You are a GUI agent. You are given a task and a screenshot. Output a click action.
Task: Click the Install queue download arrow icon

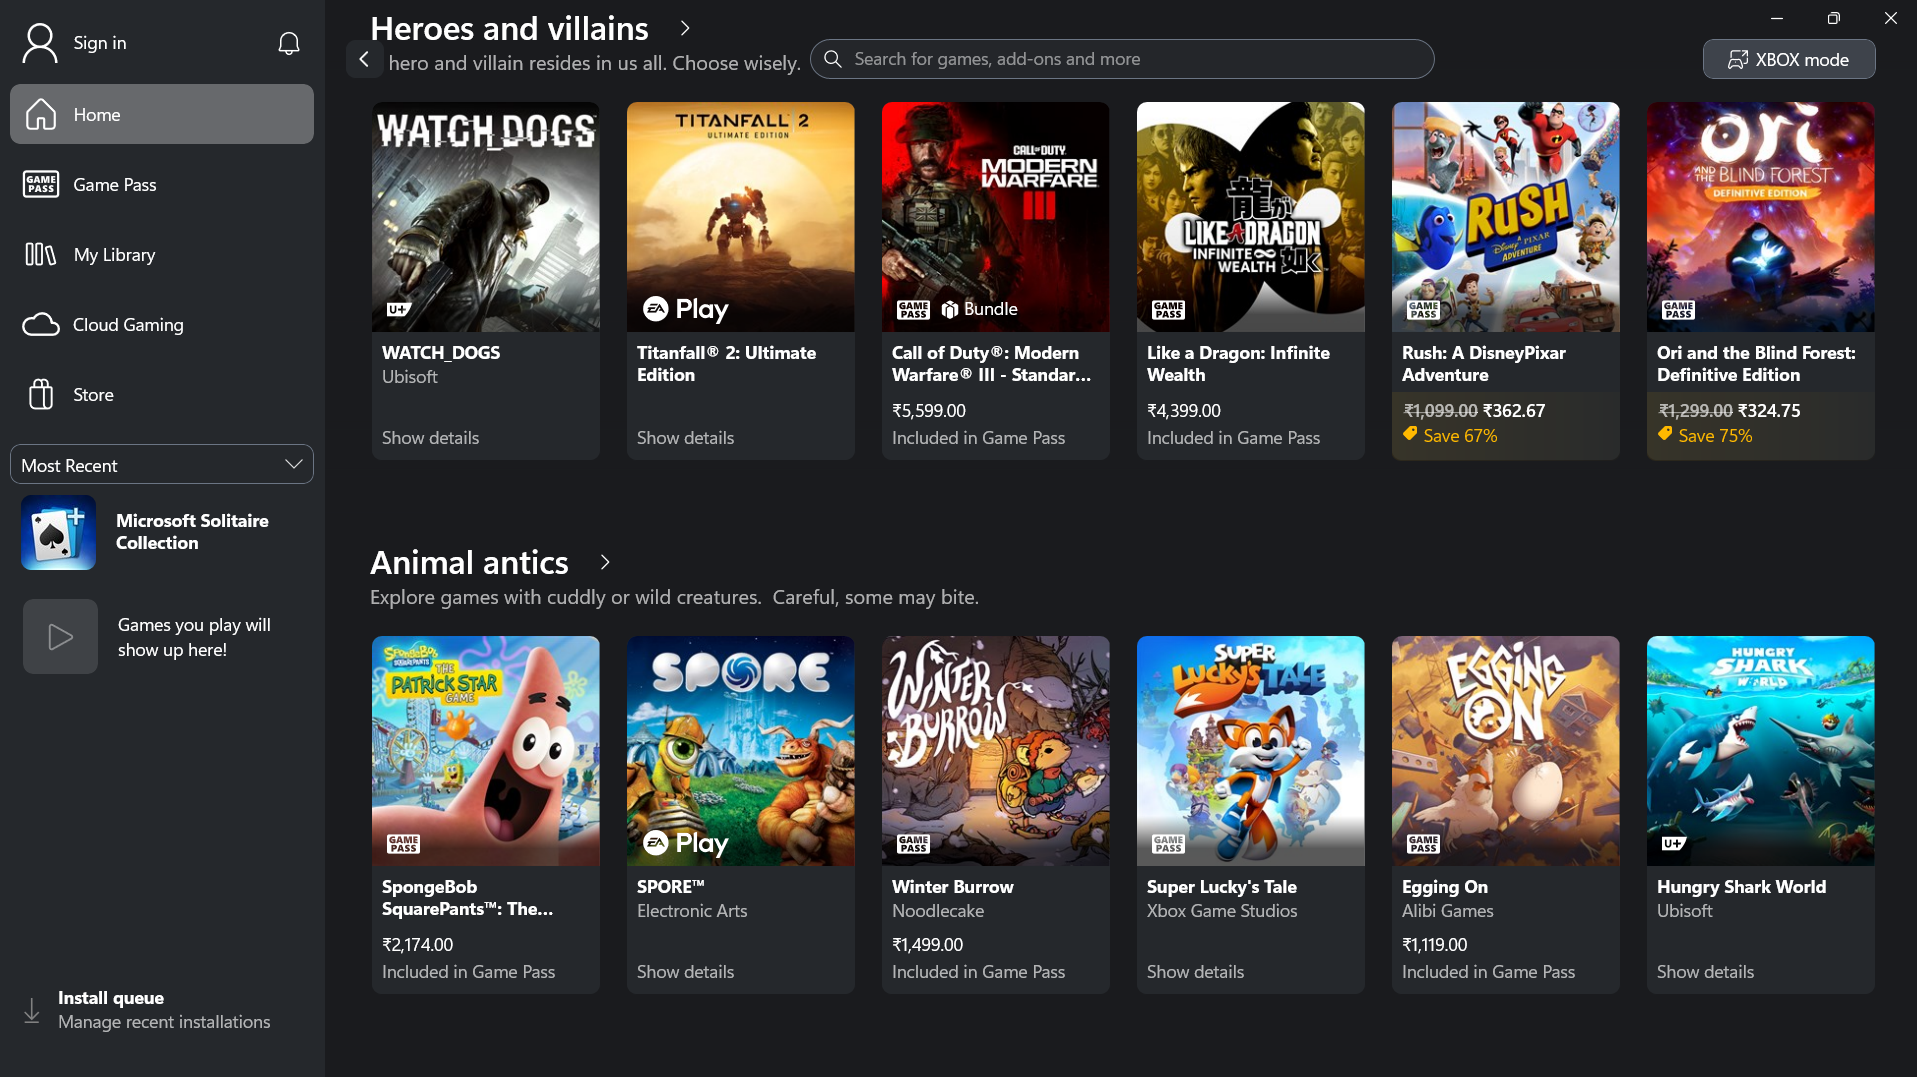pyautogui.click(x=32, y=1010)
